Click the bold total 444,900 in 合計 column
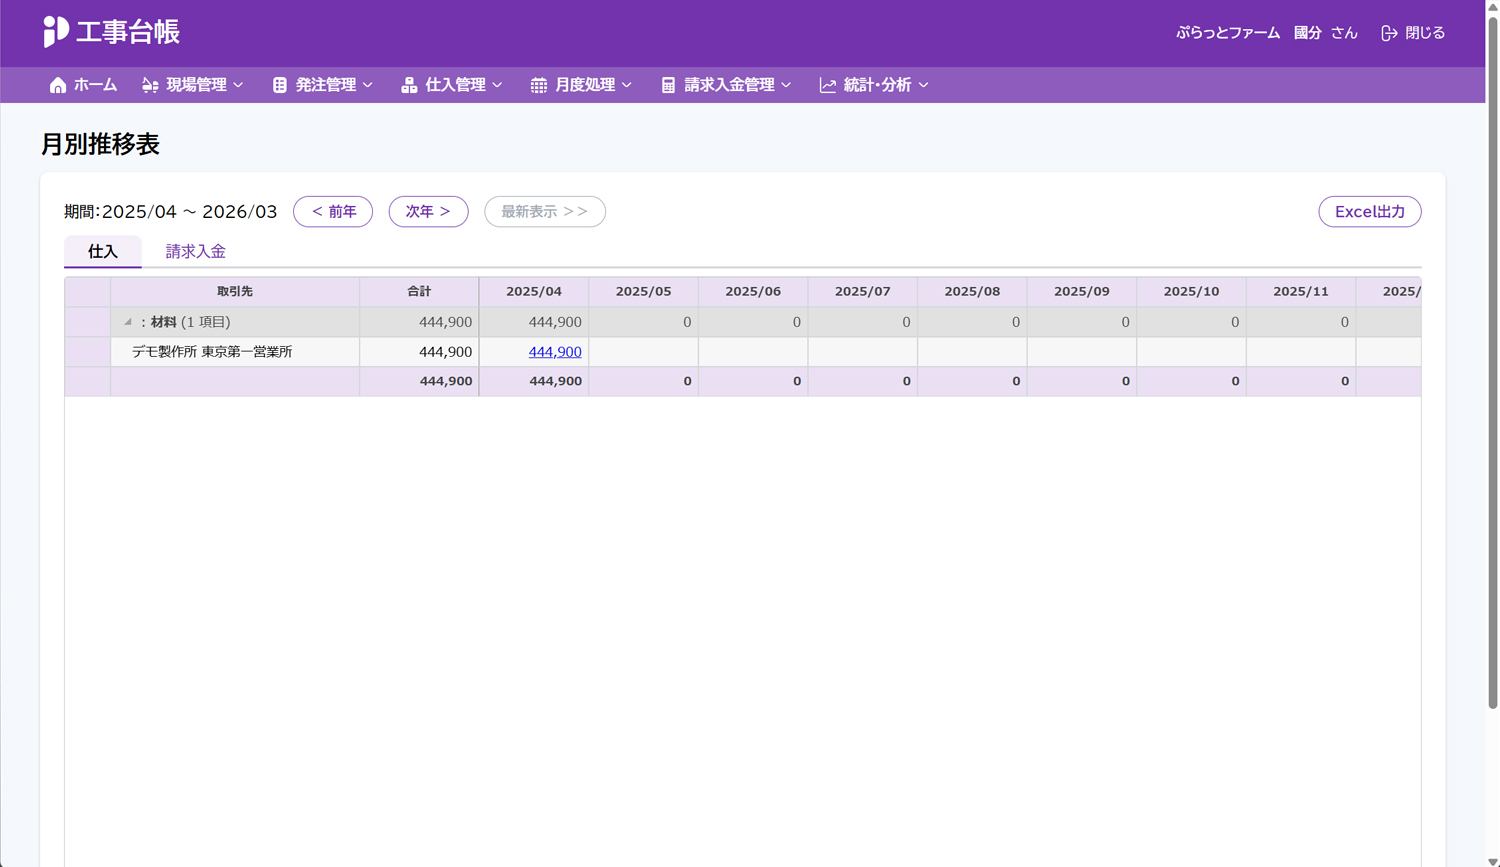 click(446, 381)
